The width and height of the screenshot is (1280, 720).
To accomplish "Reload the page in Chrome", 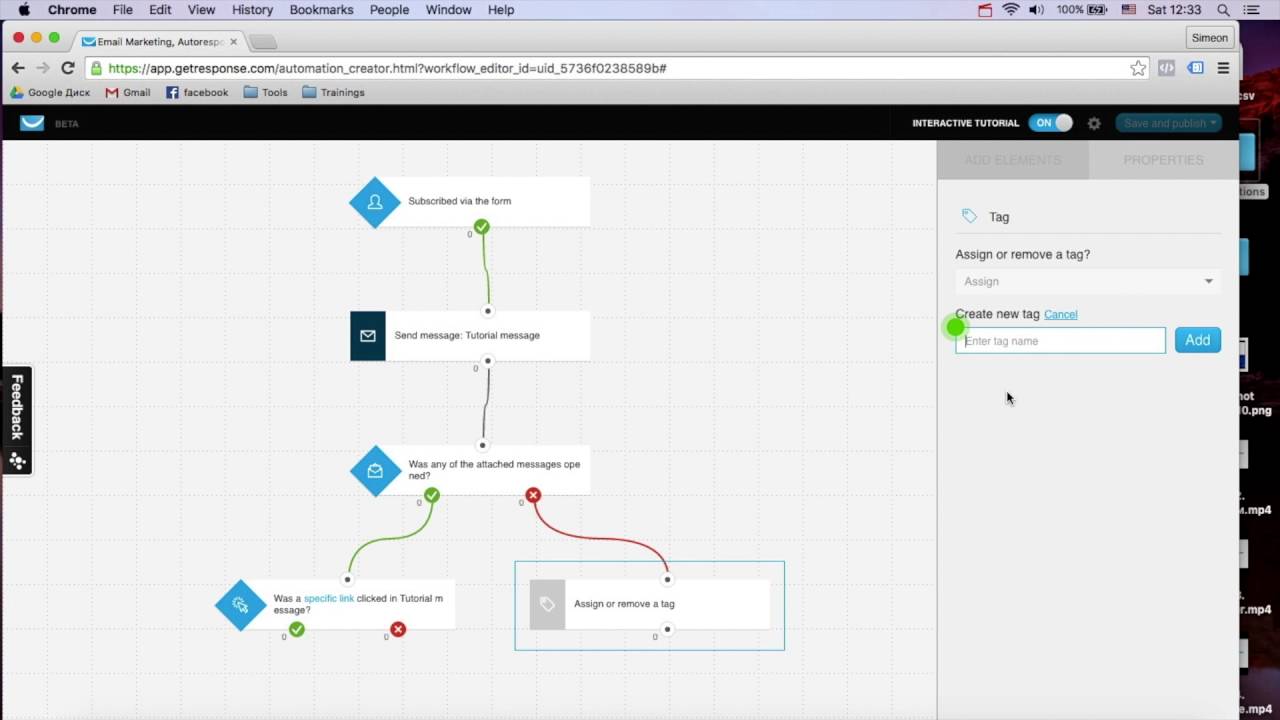I will point(68,68).
